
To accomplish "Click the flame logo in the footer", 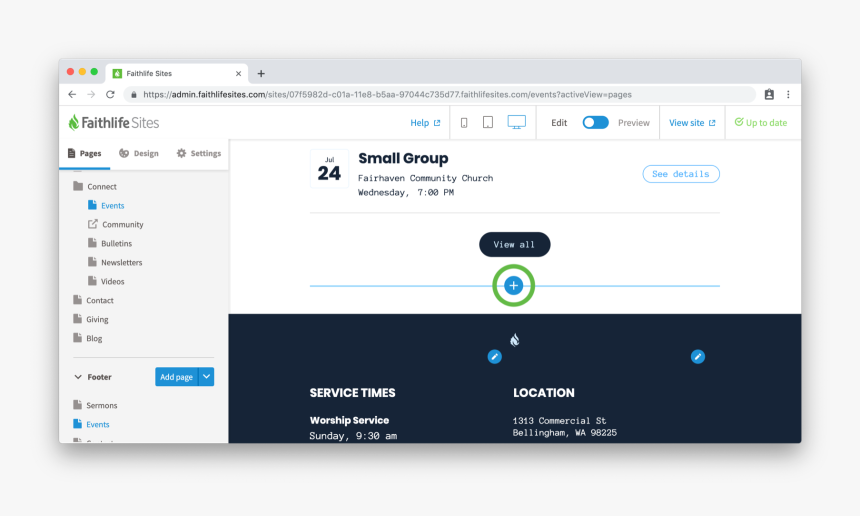I will [x=514, y=340].
